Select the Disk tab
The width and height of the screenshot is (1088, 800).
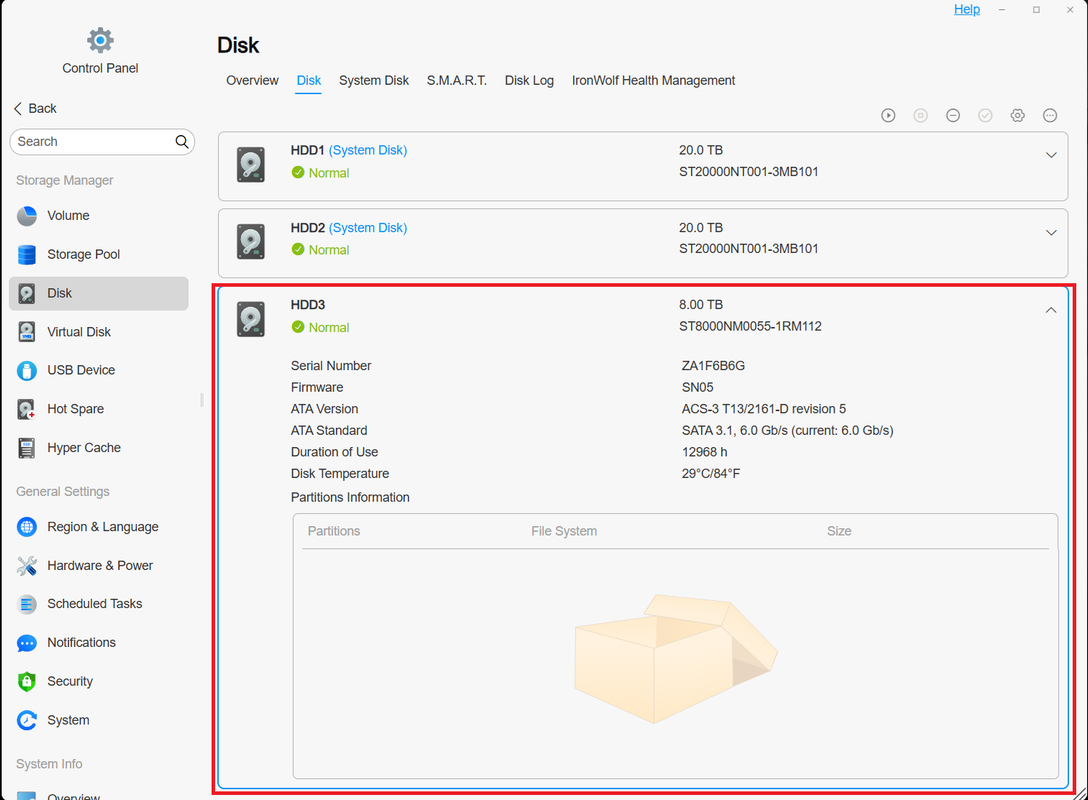pos(309,80)
